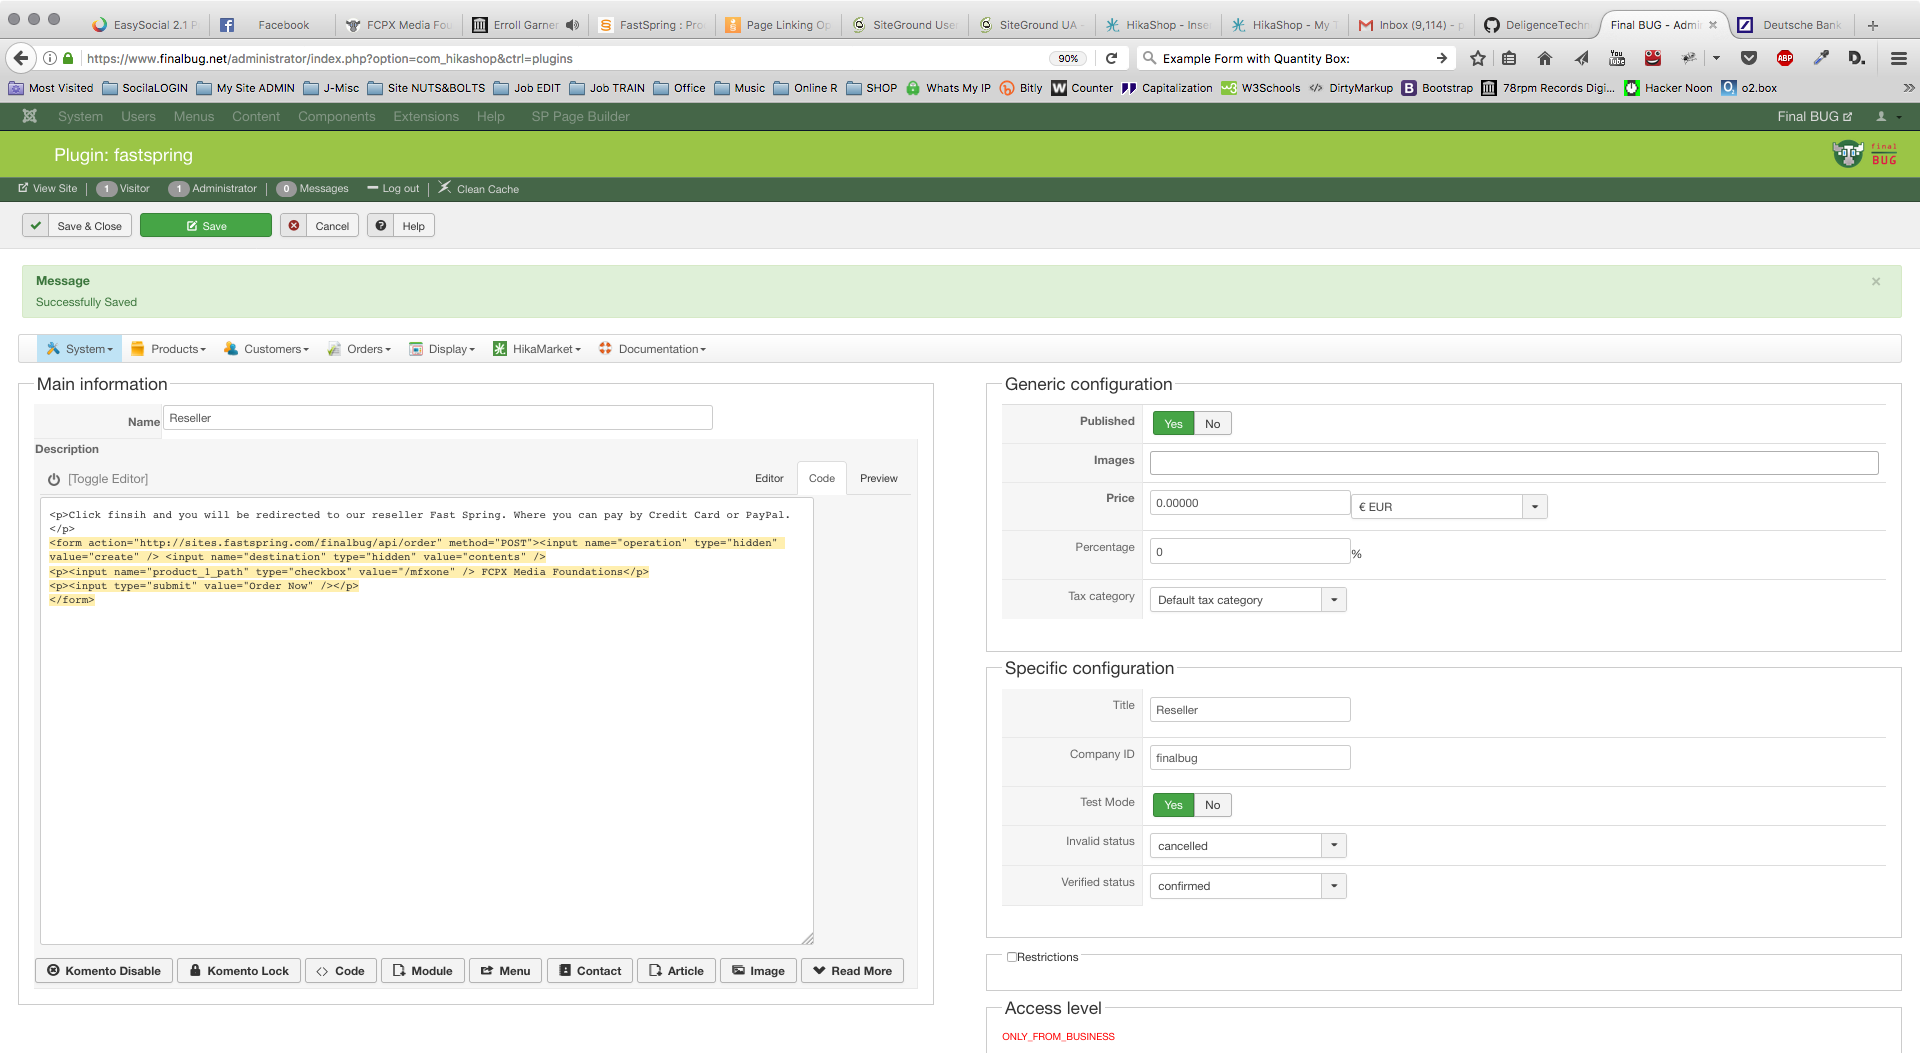Insert an Image into the description
This screenshot has width=1920, height=1053.
pyautogui.click(x=758, y=971)
